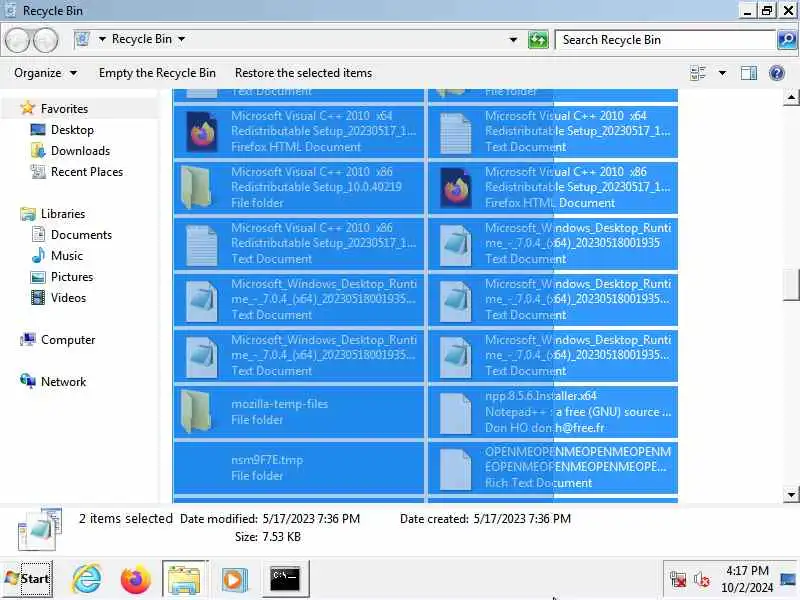Click the search magnifier button

787,39
